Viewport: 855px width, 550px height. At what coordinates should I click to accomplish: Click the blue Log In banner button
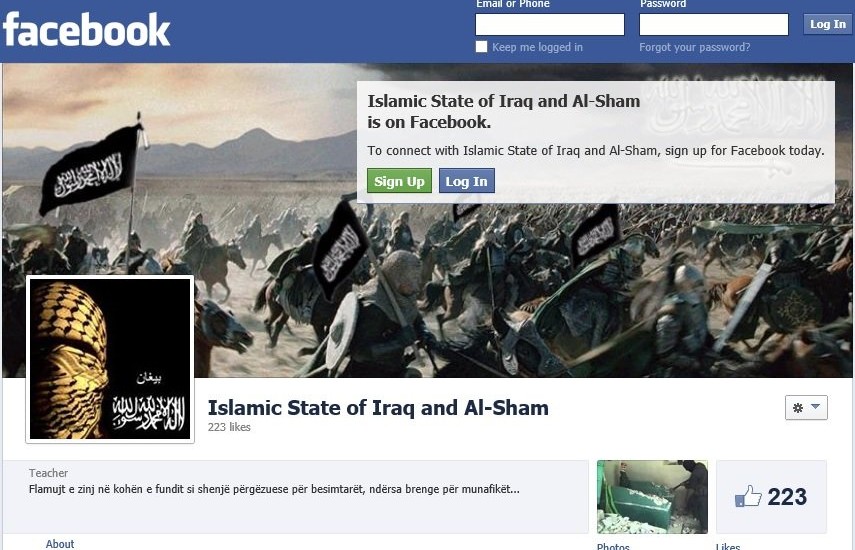[466, 181]
